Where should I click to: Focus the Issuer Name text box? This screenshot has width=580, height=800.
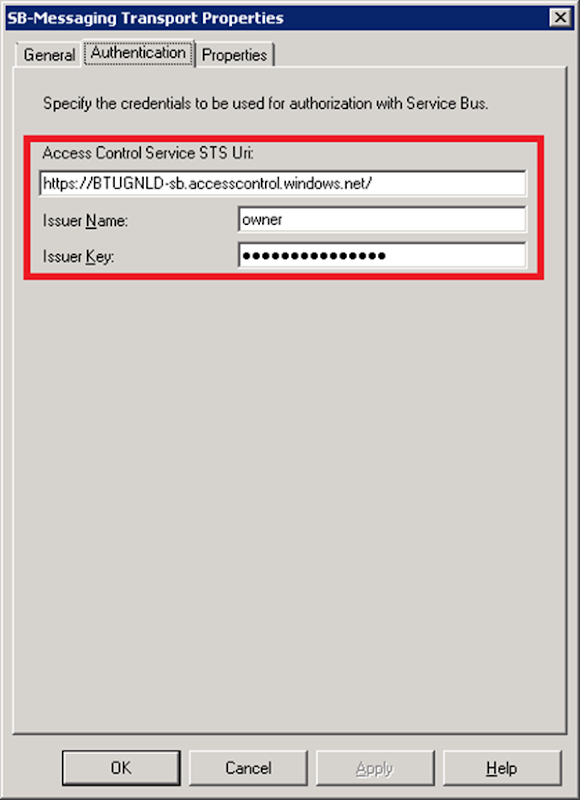click(382, 219)
